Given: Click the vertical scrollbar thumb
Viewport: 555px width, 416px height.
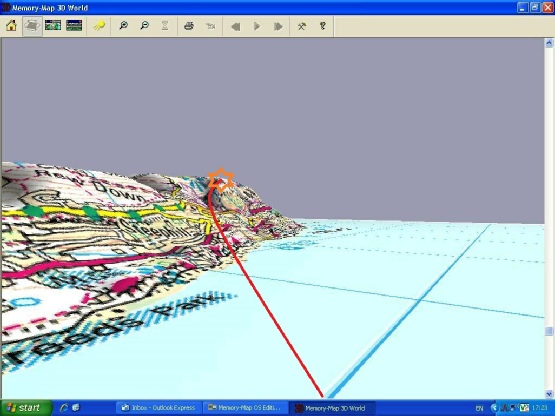Looking at the screenshot, I should pos(549,331).
